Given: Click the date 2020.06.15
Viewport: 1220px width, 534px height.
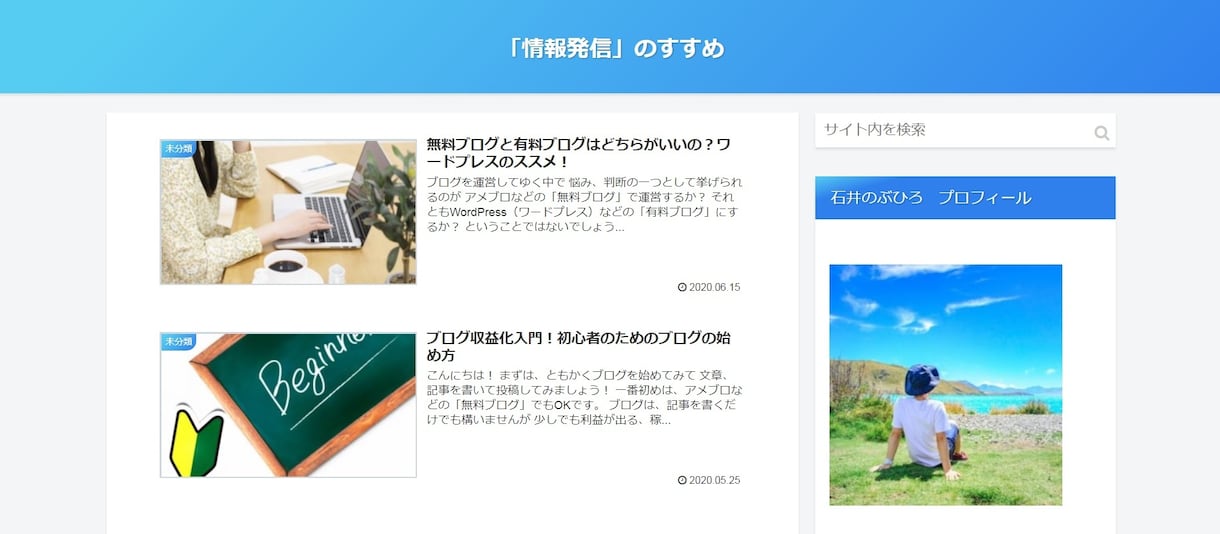Looking at the screenshot, I should 714,287.
